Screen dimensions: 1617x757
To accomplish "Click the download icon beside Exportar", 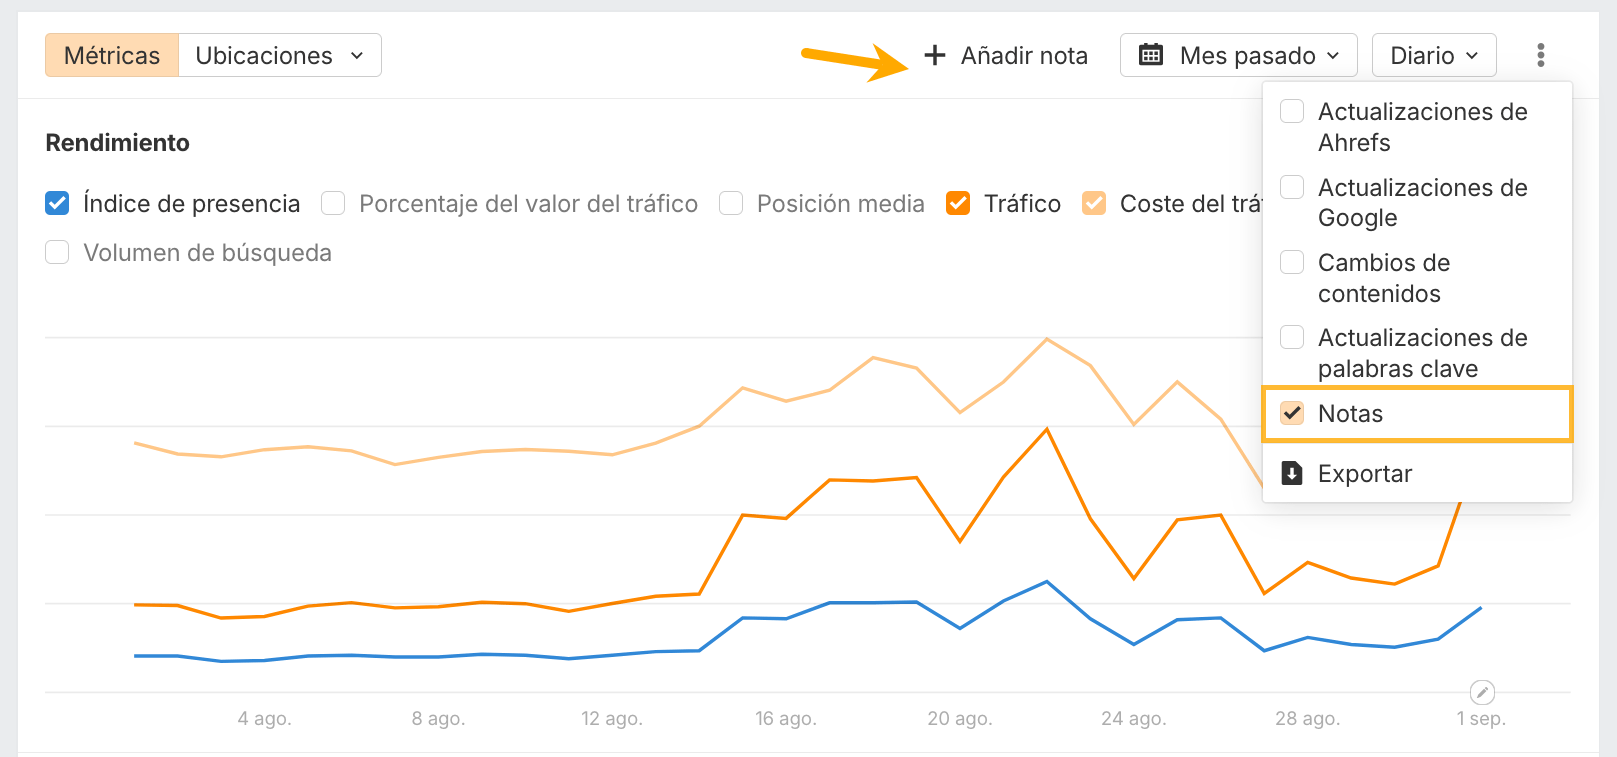I will (1292, 473).
